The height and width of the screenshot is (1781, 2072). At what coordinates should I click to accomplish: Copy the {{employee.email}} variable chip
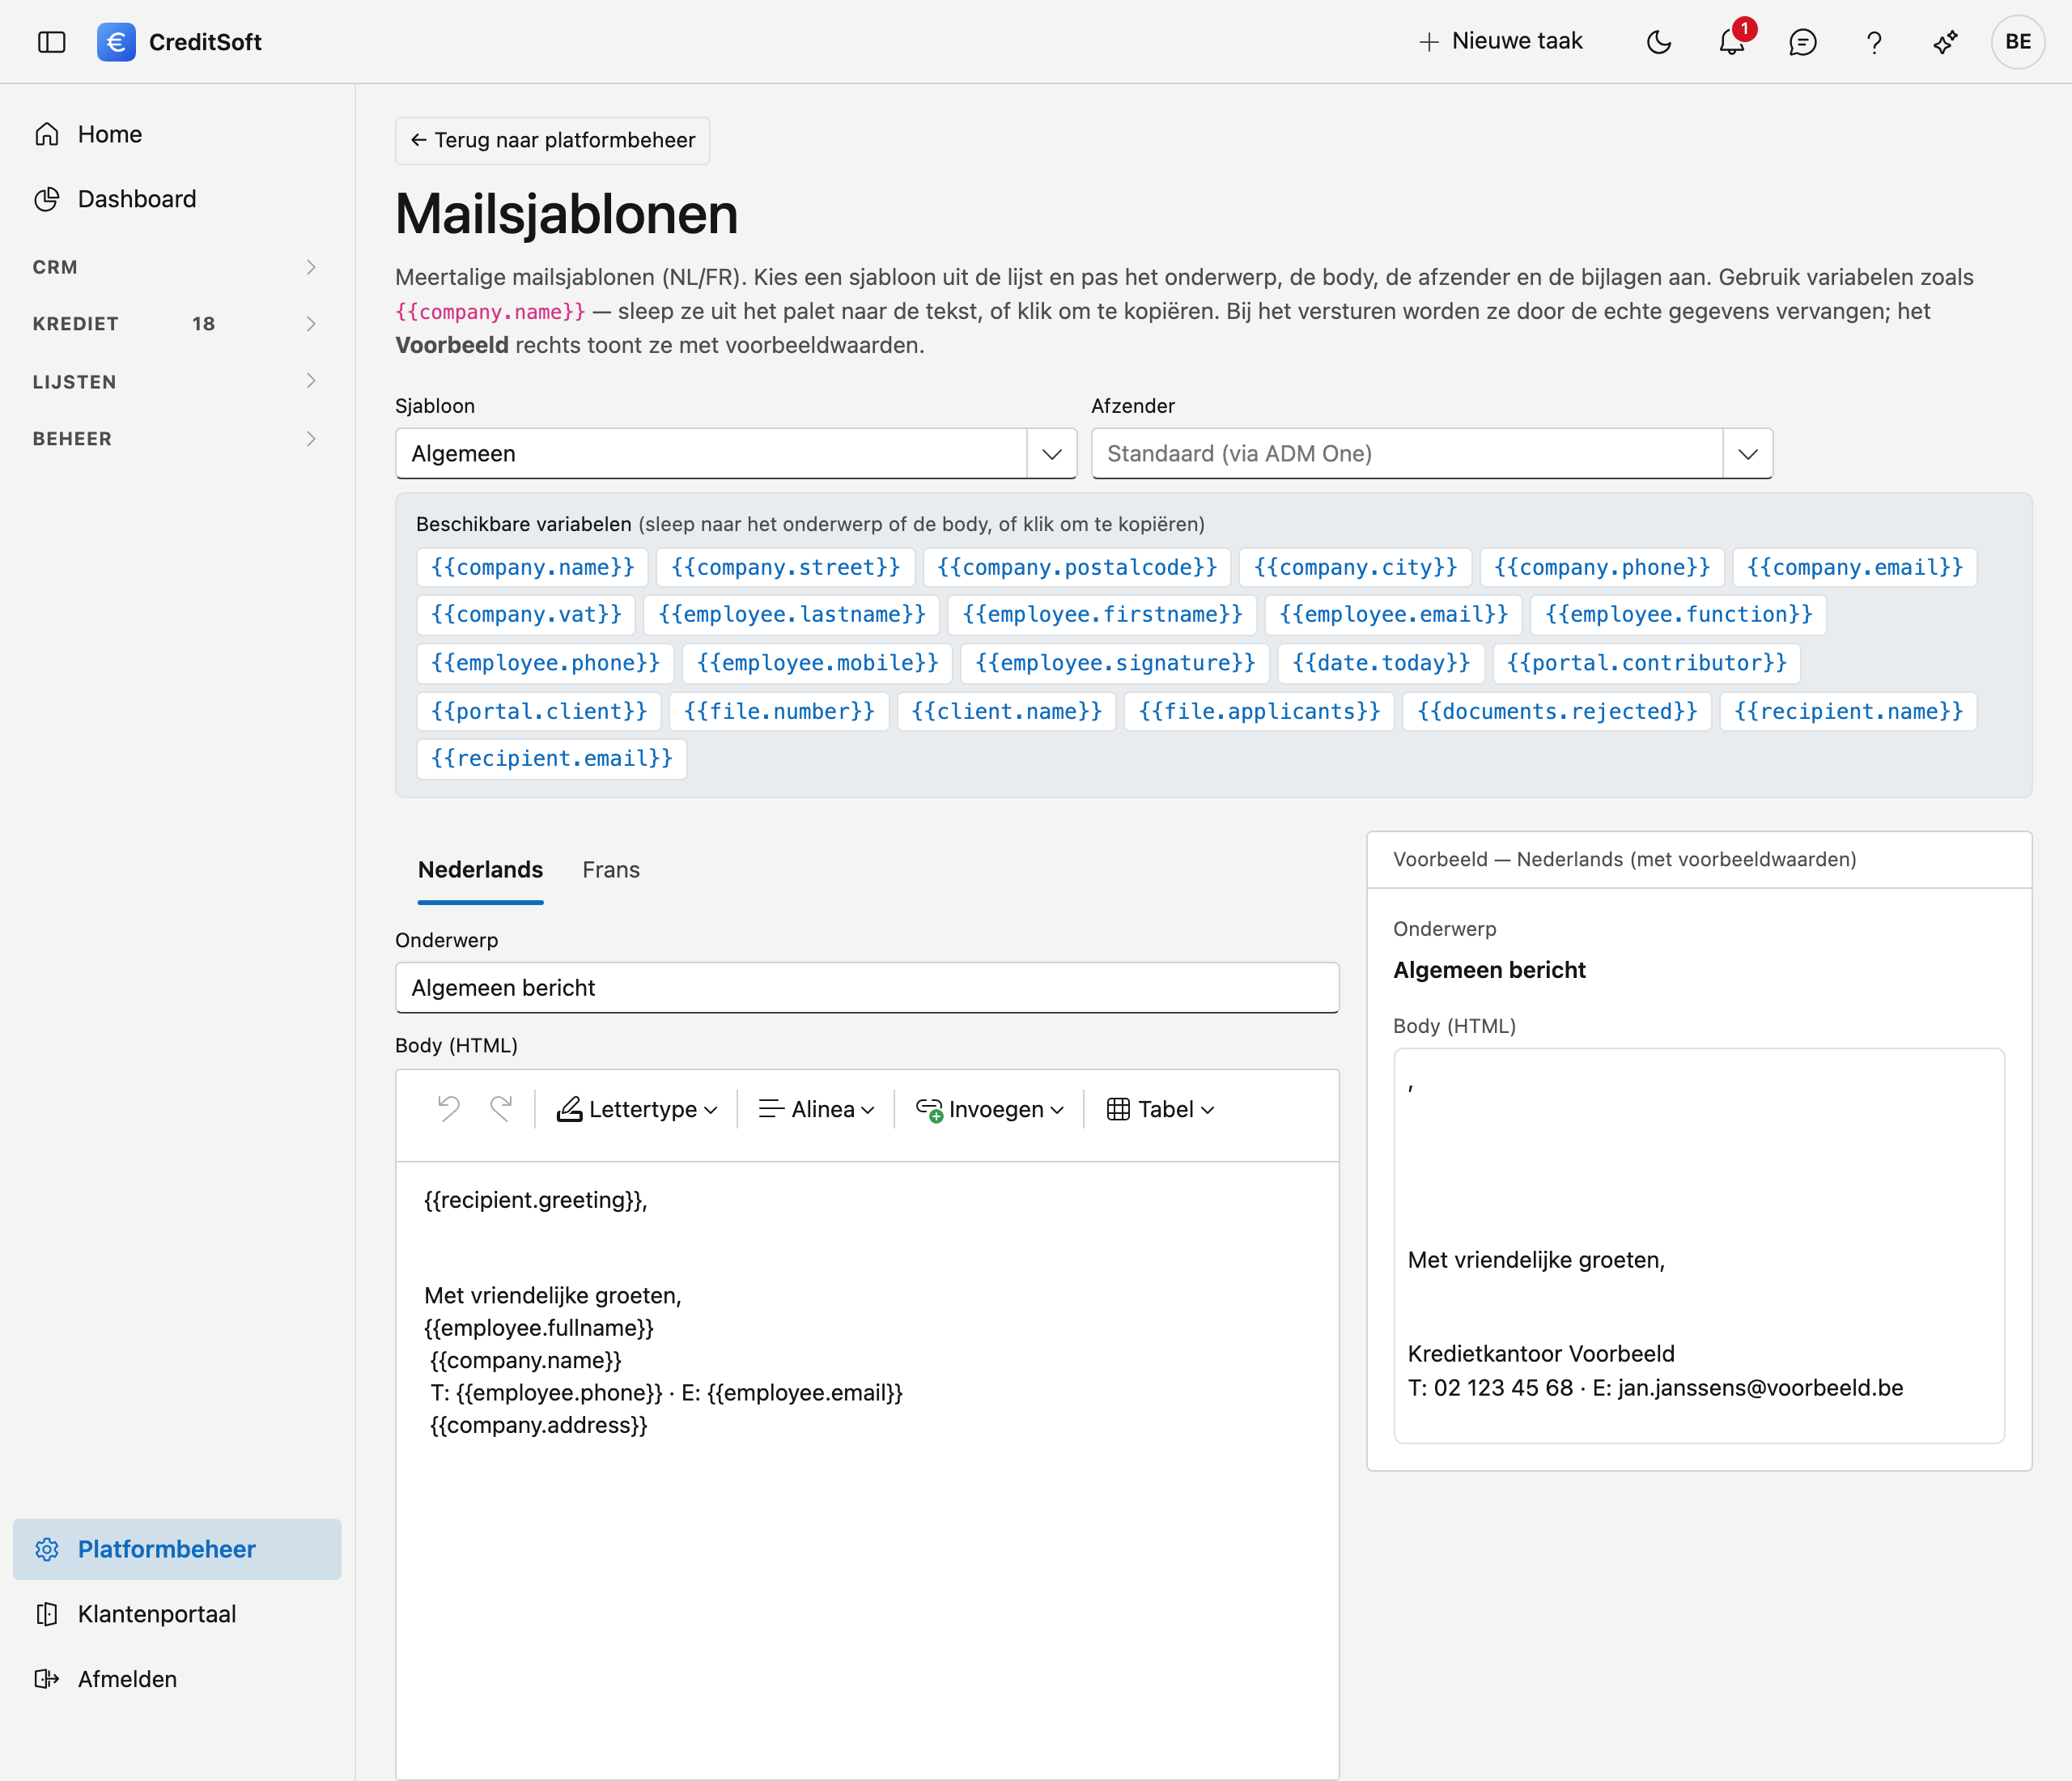[x=1394, y=614]
